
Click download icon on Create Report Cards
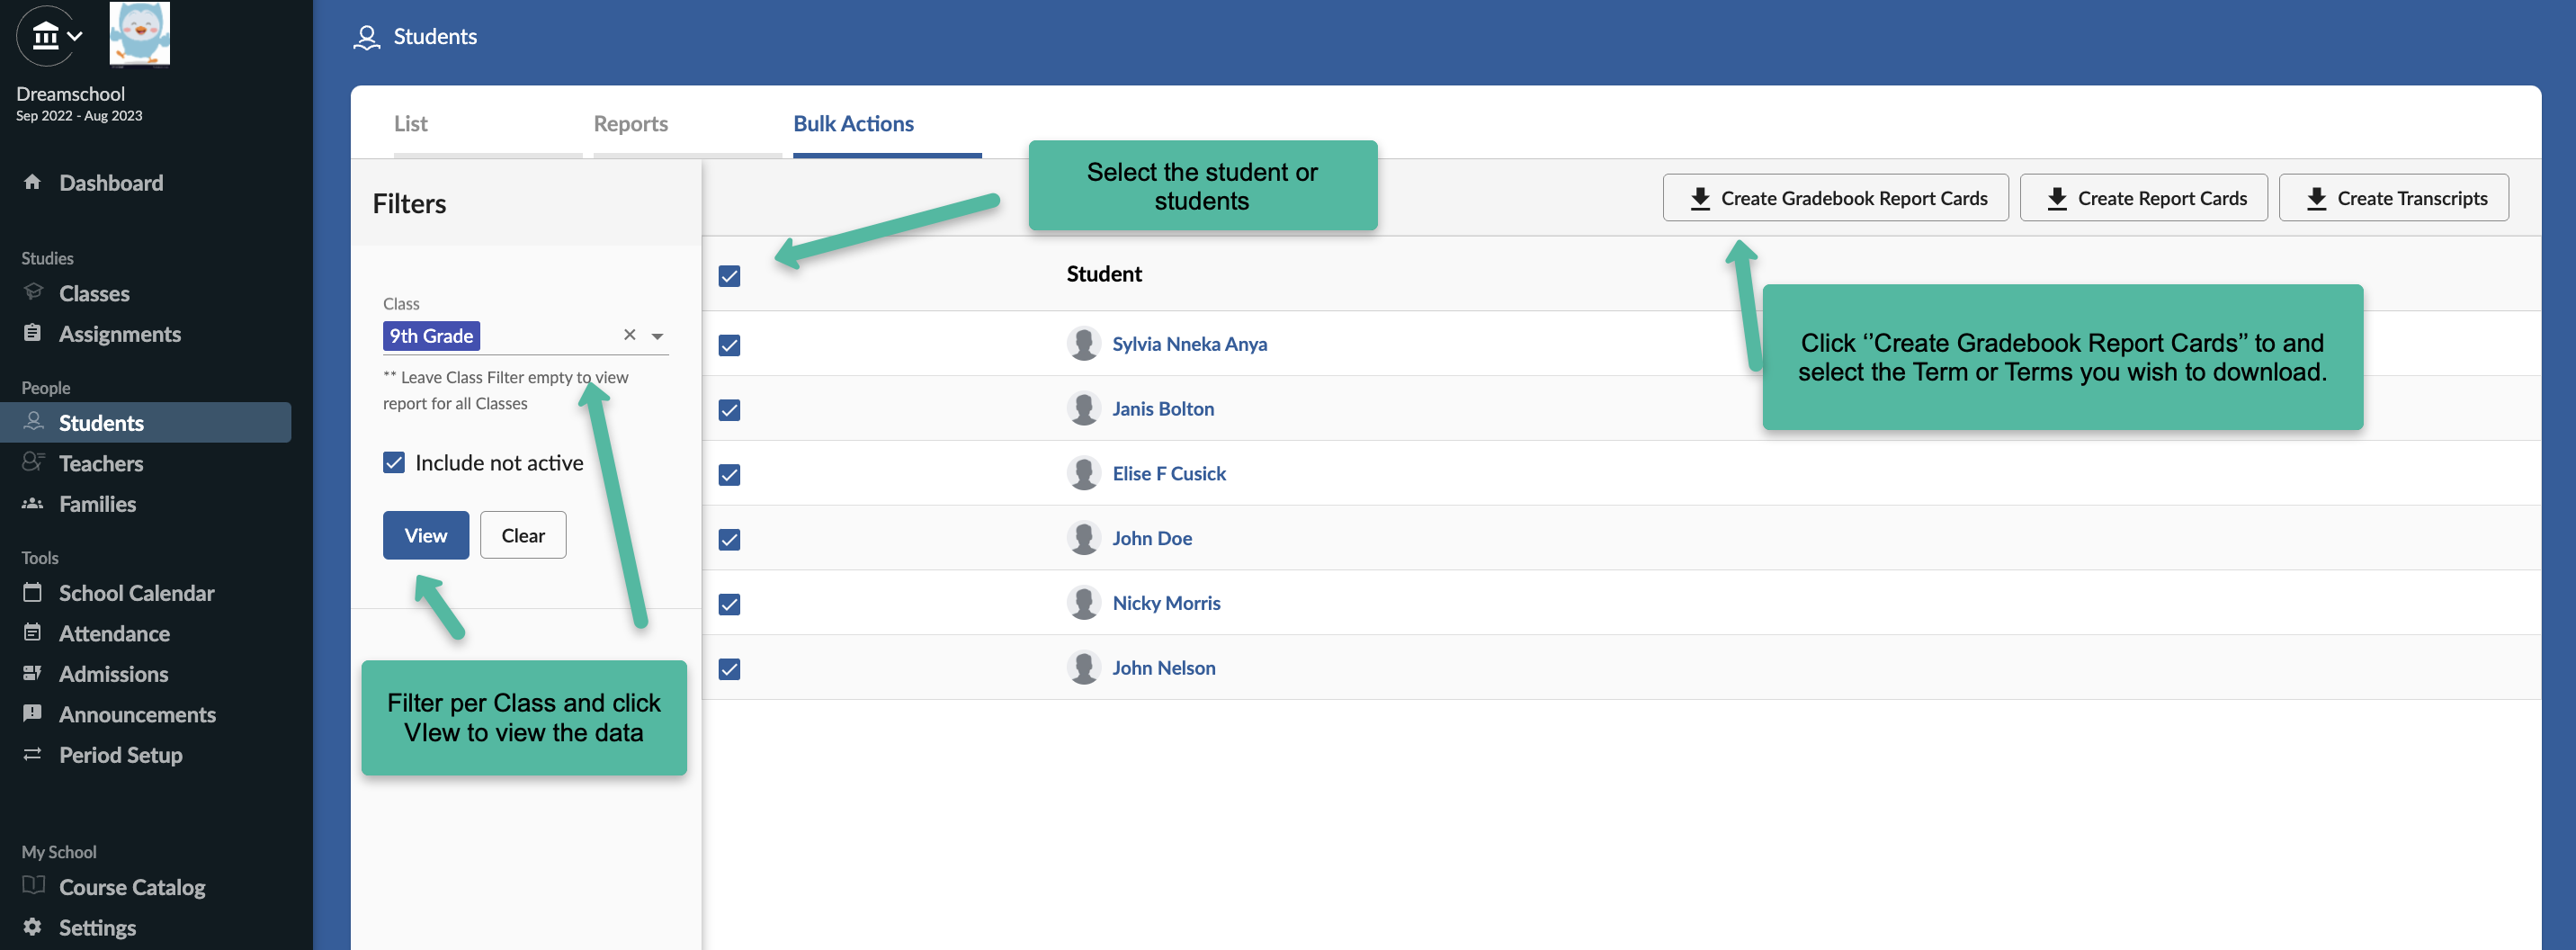pos(2056,198)
